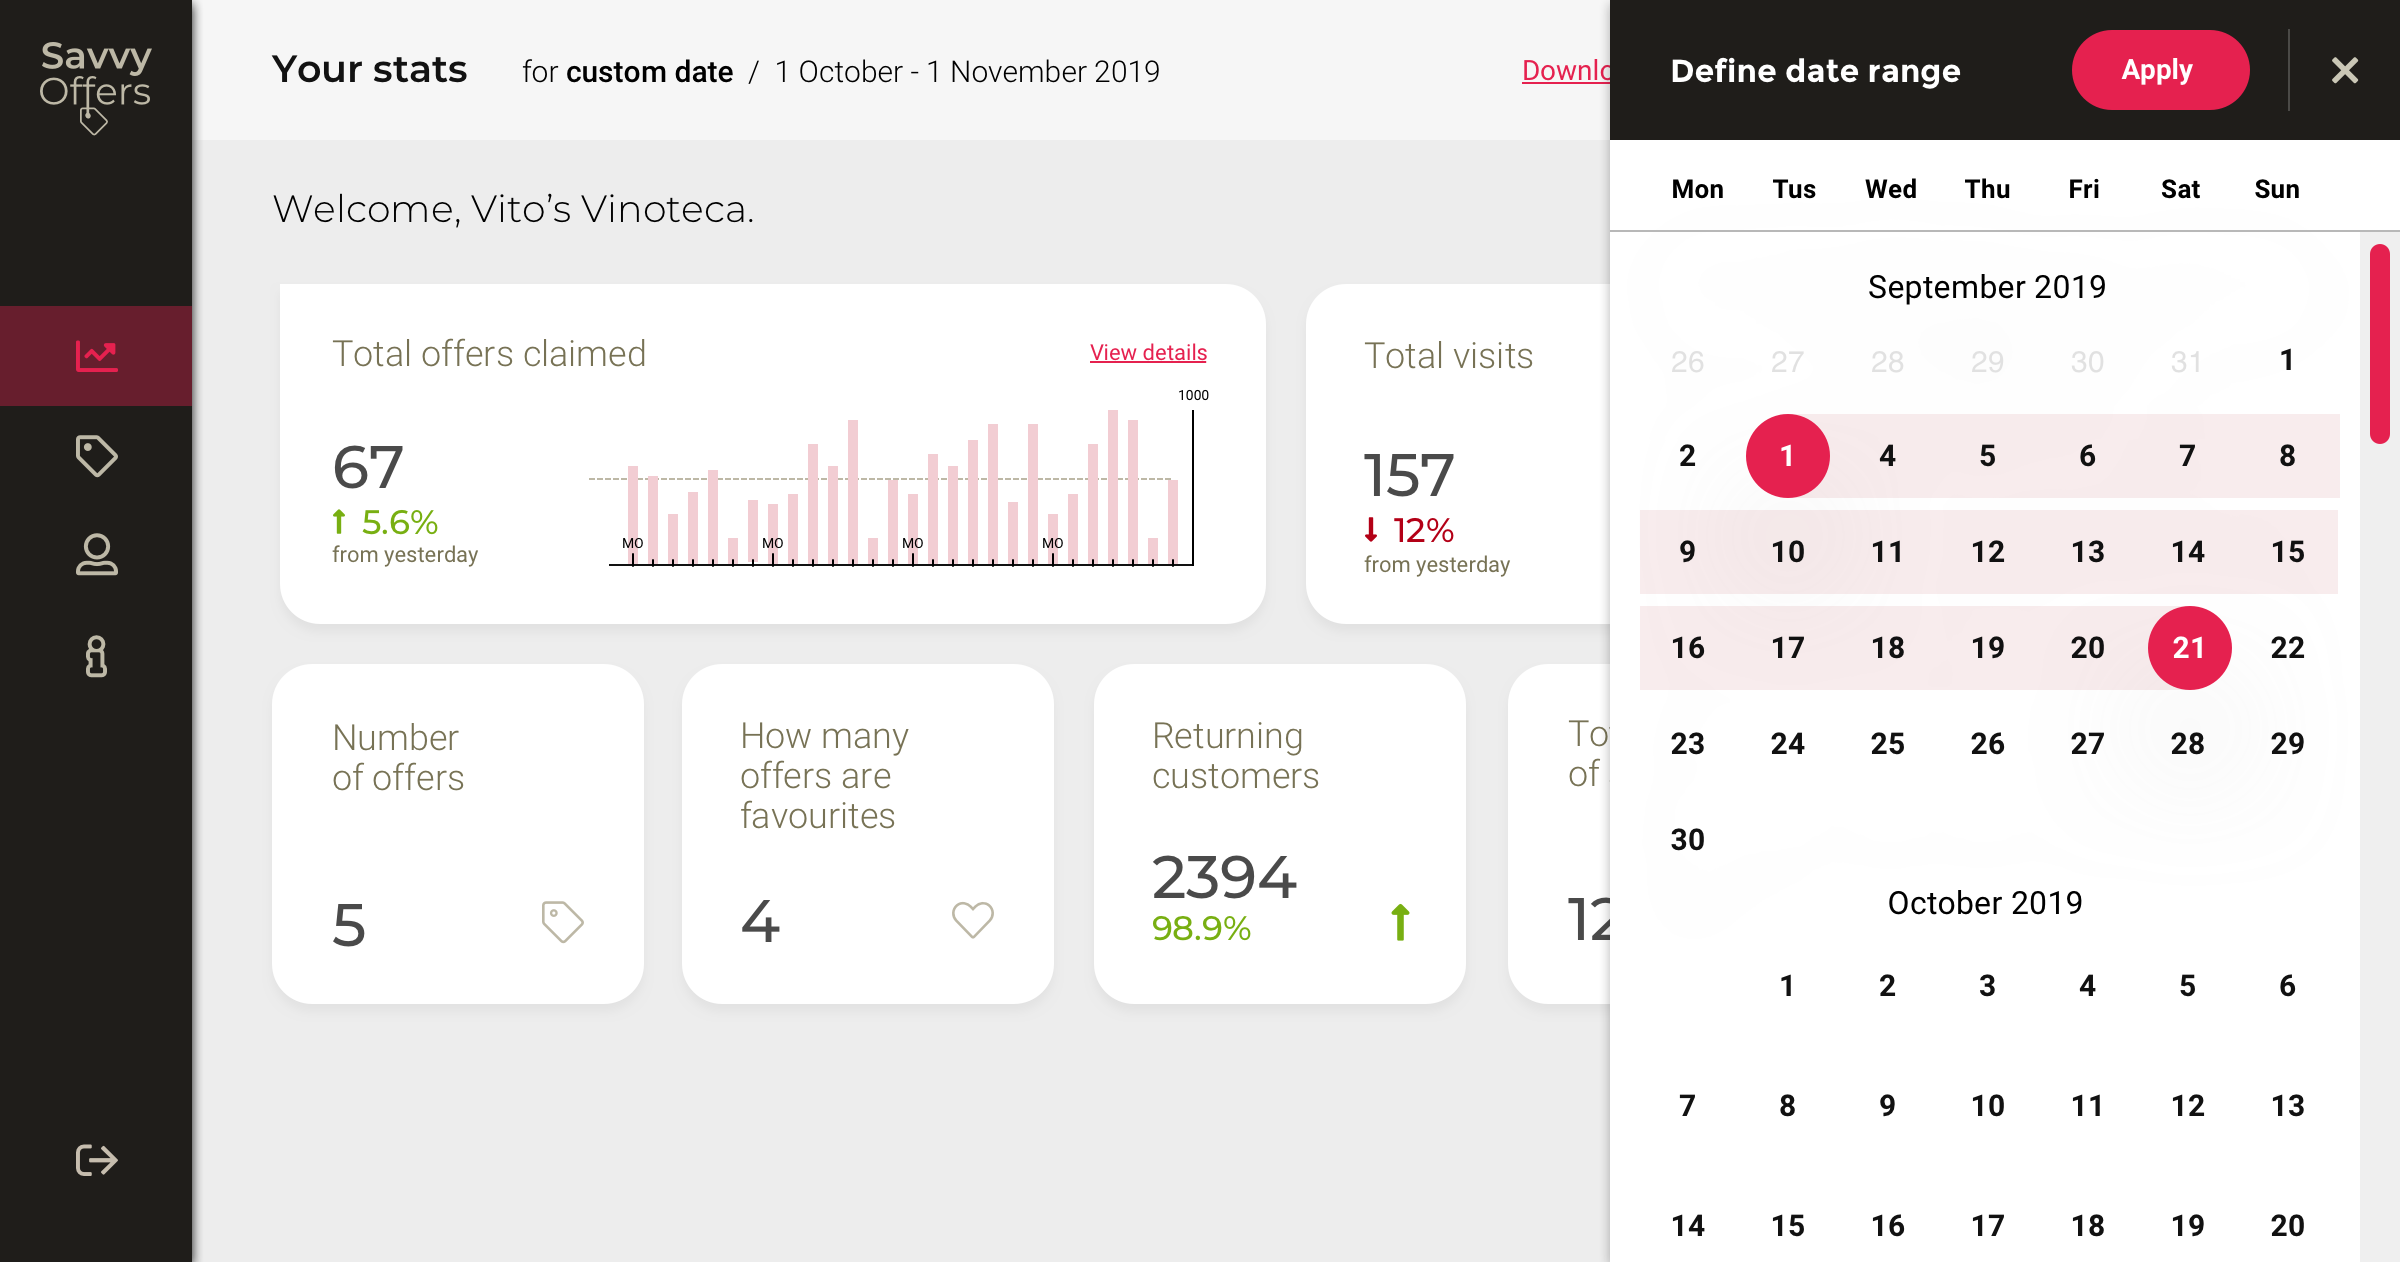The image size is (2400, 1262).
Task: Select September 30 date
Action: (x=1687, y=840)
